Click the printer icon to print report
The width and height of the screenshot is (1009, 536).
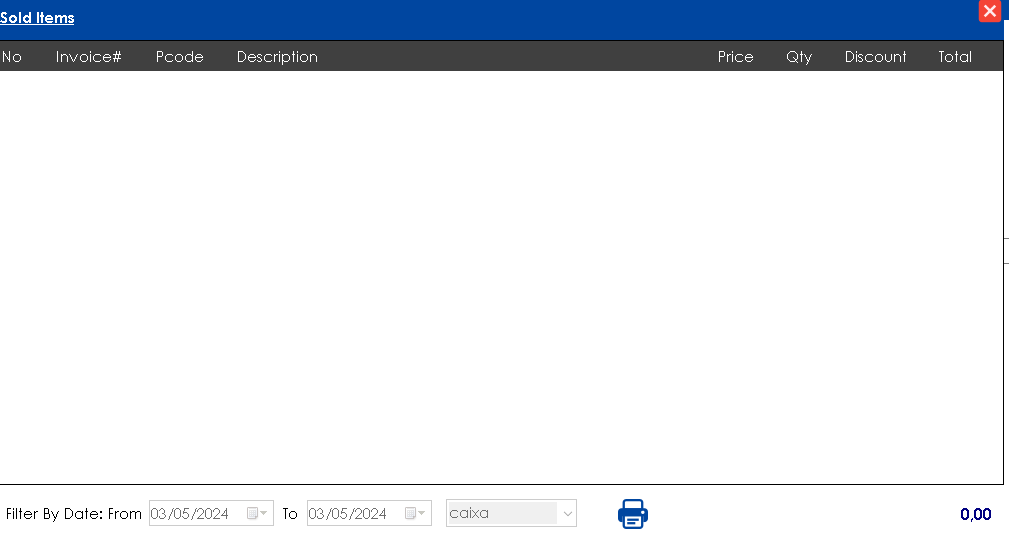click(x=632, y=514)
